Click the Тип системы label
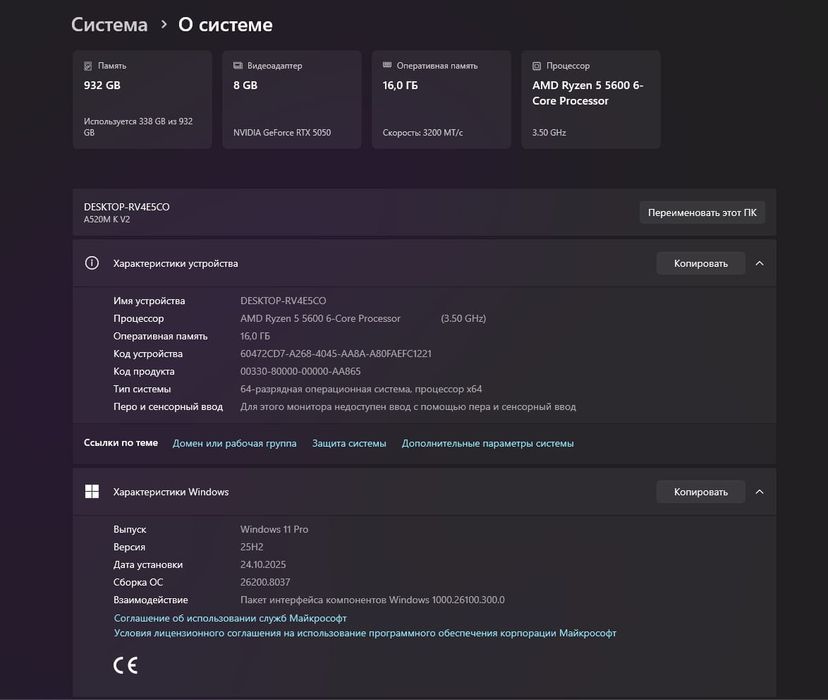The width and height of the screenshot is (828, 700). (142, 389)
